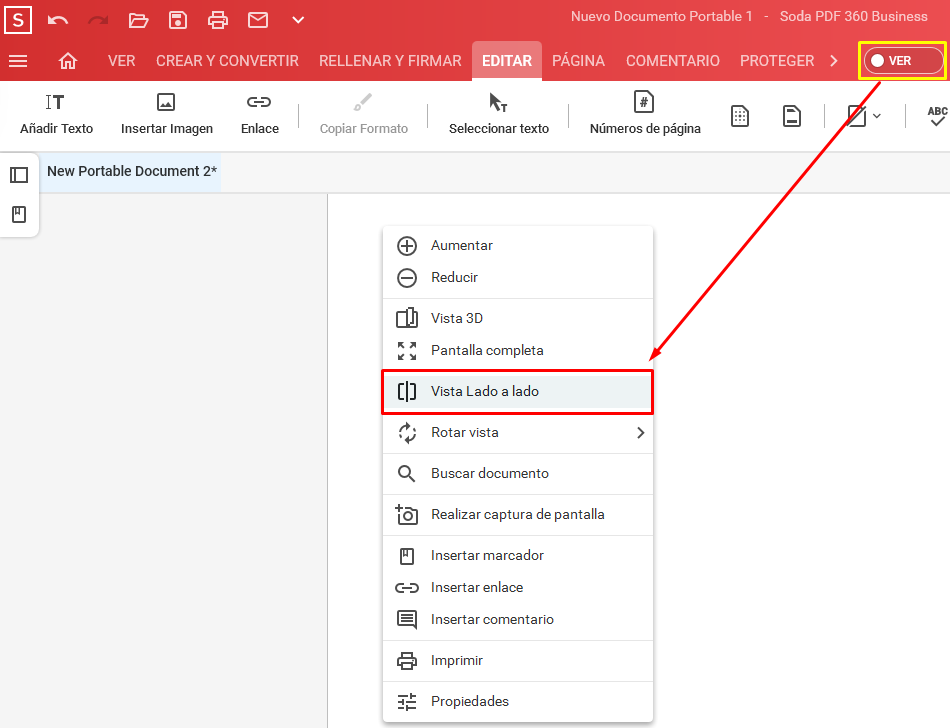Select the EDITAR tab
This screenshot has width=950, height=728.
(x=507, y=61)
